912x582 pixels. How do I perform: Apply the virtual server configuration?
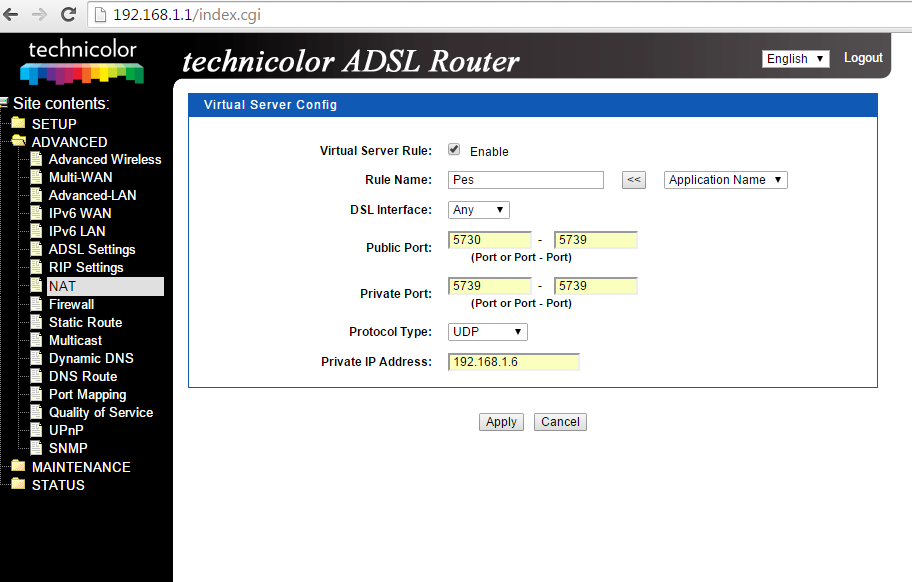501,422
